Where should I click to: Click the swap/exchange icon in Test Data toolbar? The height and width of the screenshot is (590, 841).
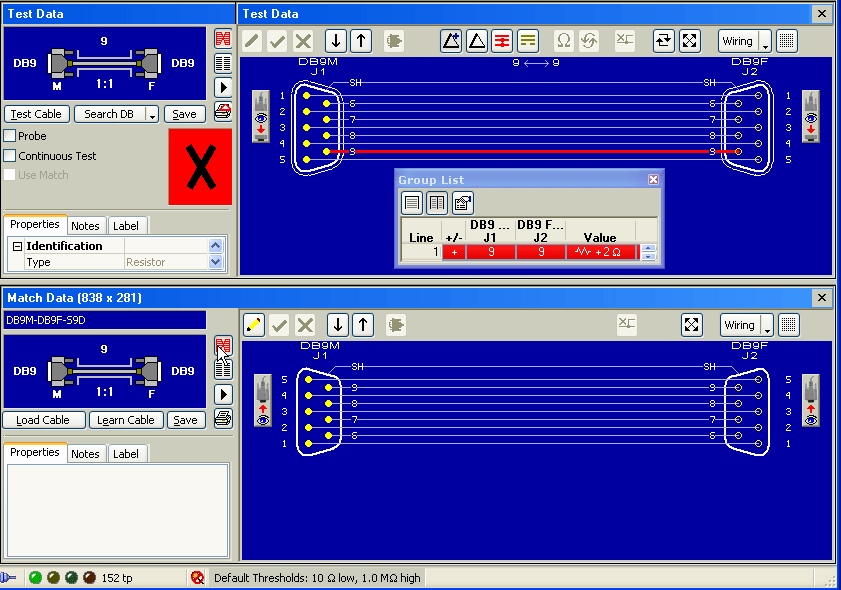click(x=662, y=41)
